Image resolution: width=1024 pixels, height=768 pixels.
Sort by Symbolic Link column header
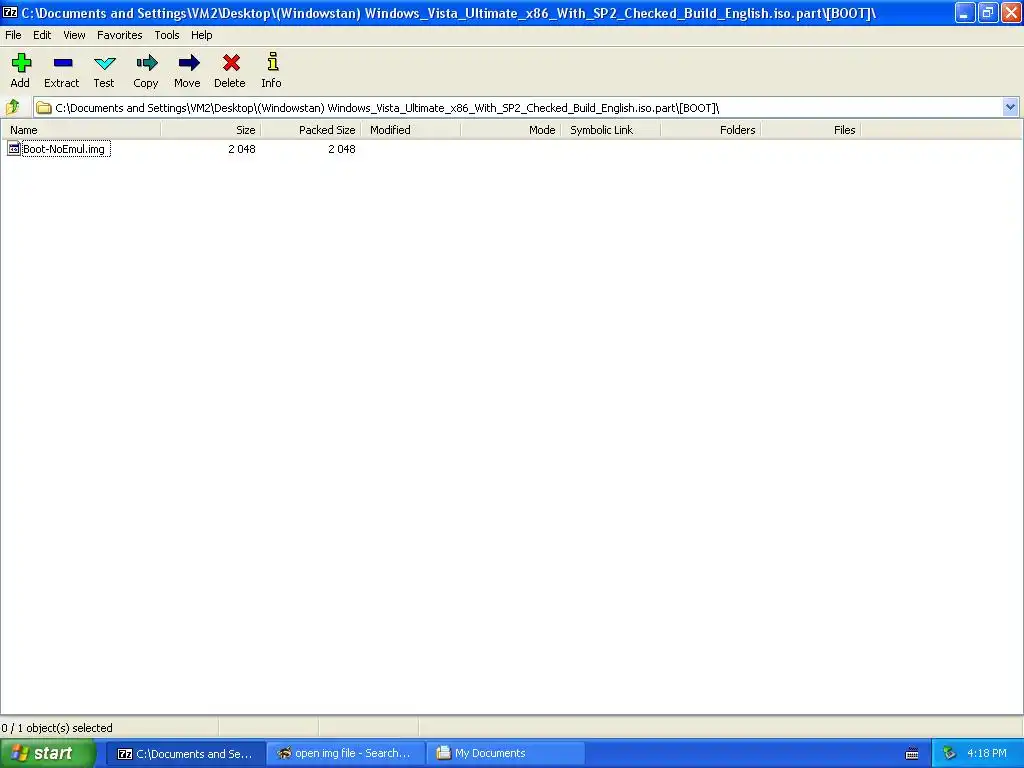(610, 130)
